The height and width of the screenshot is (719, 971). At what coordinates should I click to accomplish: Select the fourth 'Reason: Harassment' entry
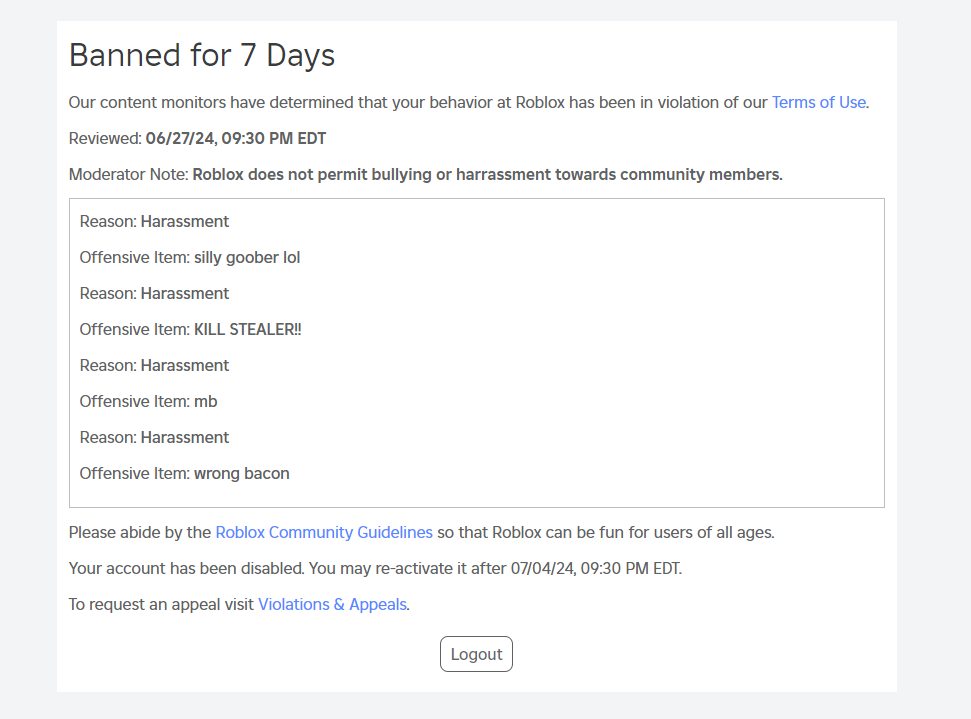pyautogui.click(x=154, y=437)
